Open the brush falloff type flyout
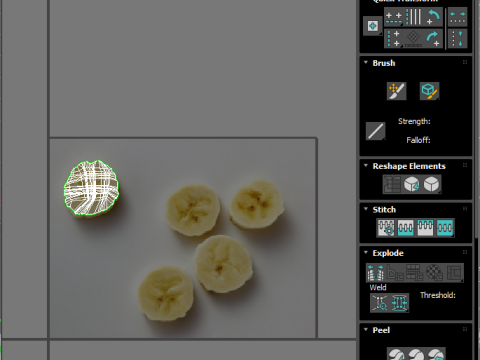This screenshot has width=480, height=360. click(376, 131)
